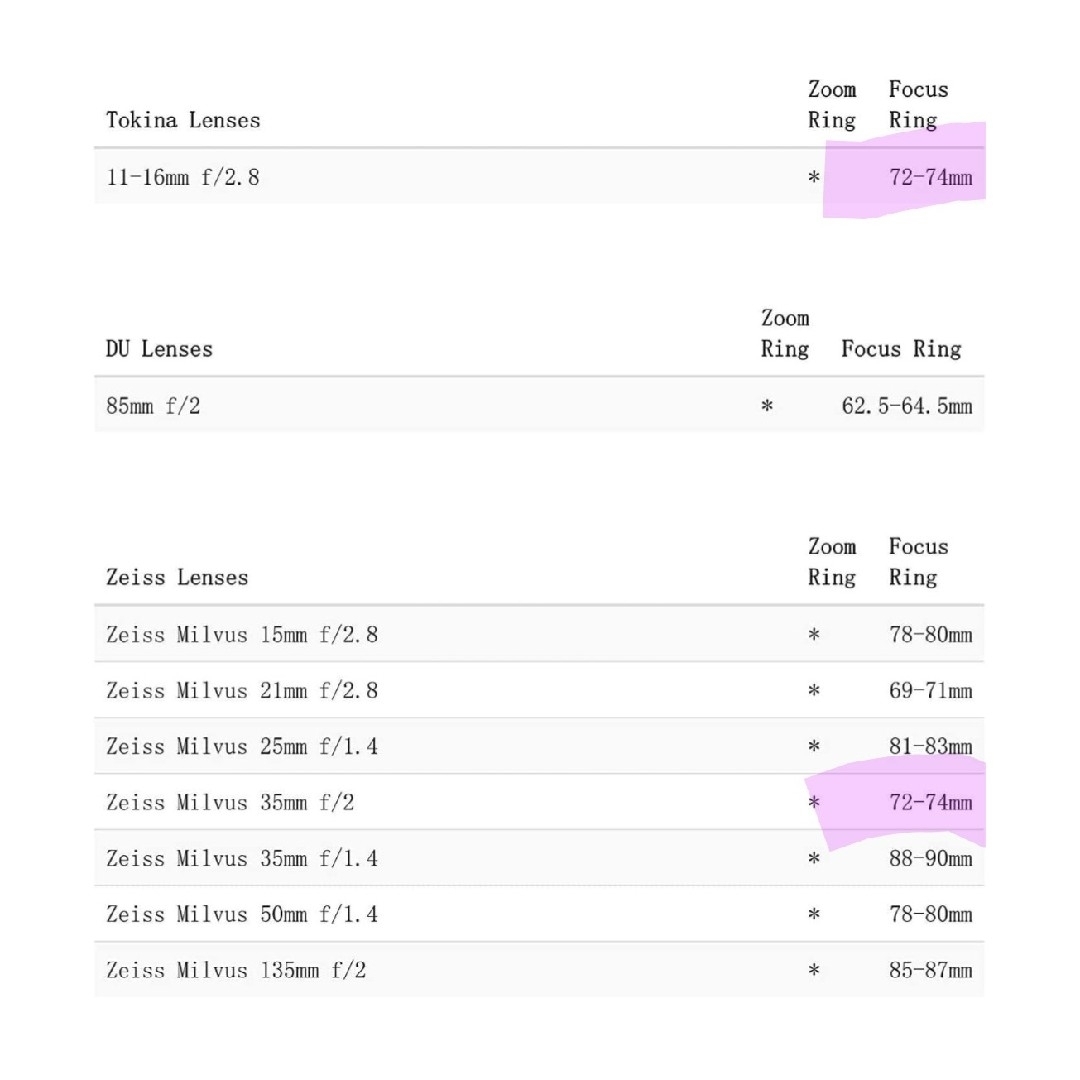Click the DU Lenses table heading
Viewport: 1080px width, 1080px height.
click(x=159, y=349)
